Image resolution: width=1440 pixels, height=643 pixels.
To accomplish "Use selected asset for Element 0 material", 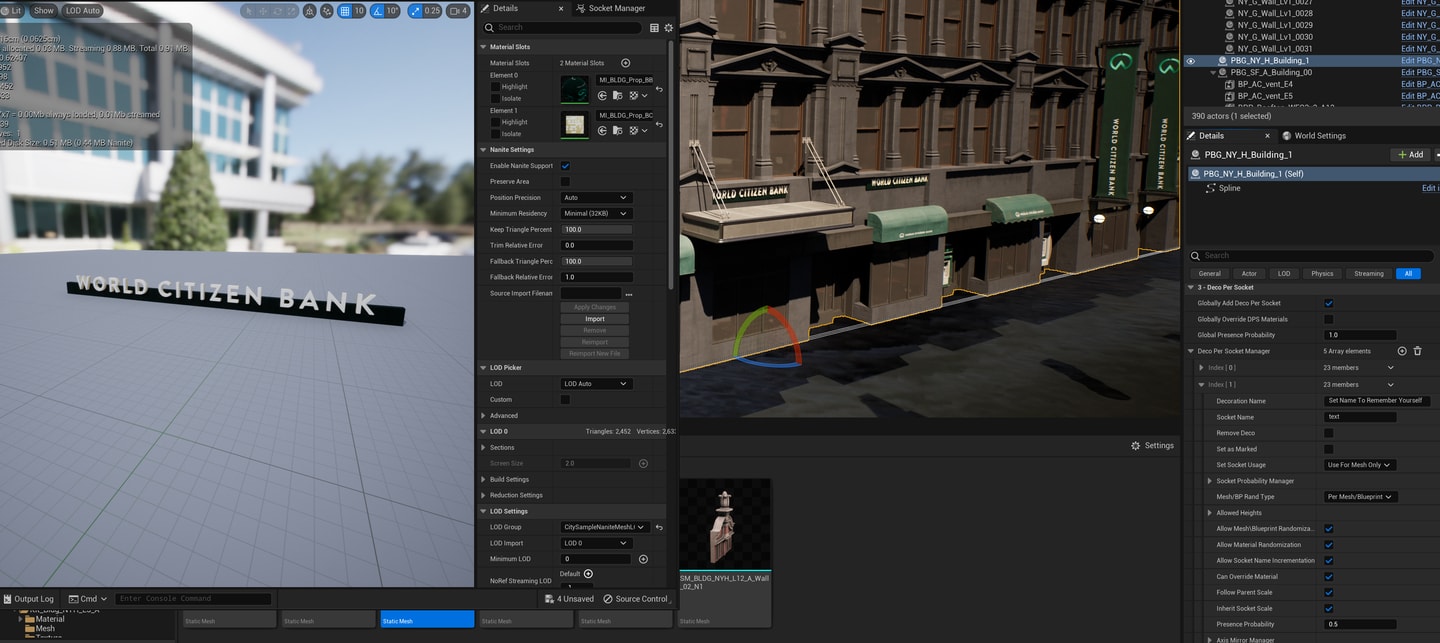I will click(603, 95).
